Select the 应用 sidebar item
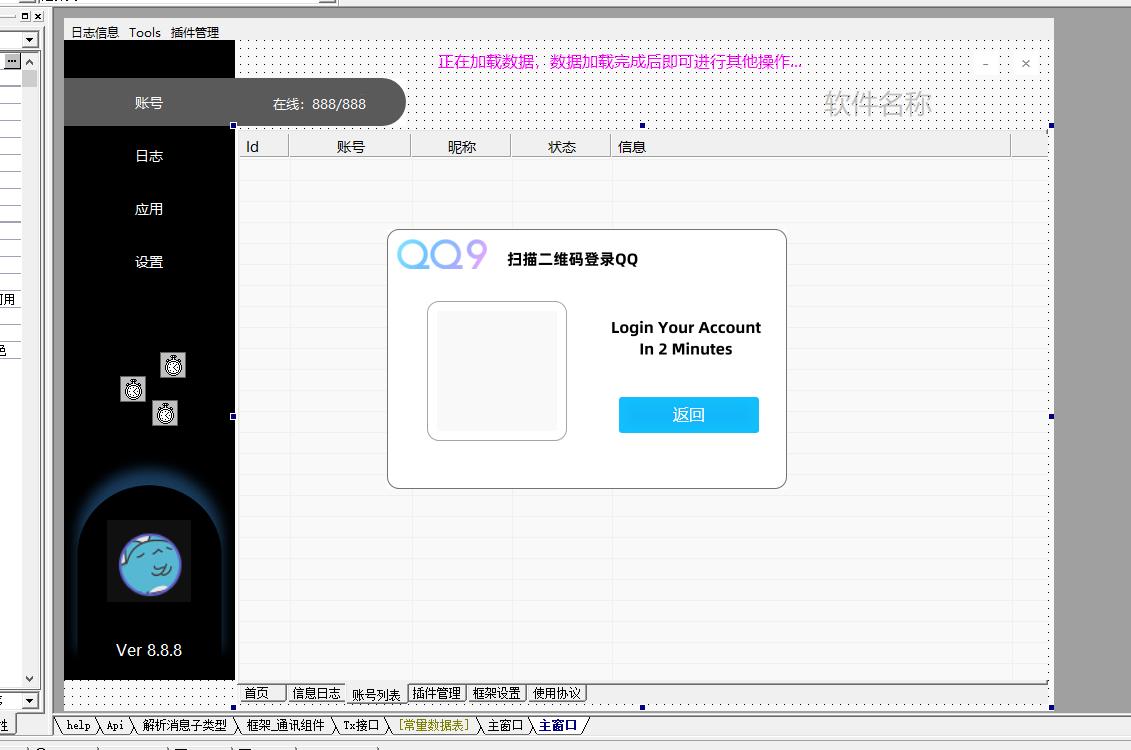1131x750 pixels. coord(149,209)
